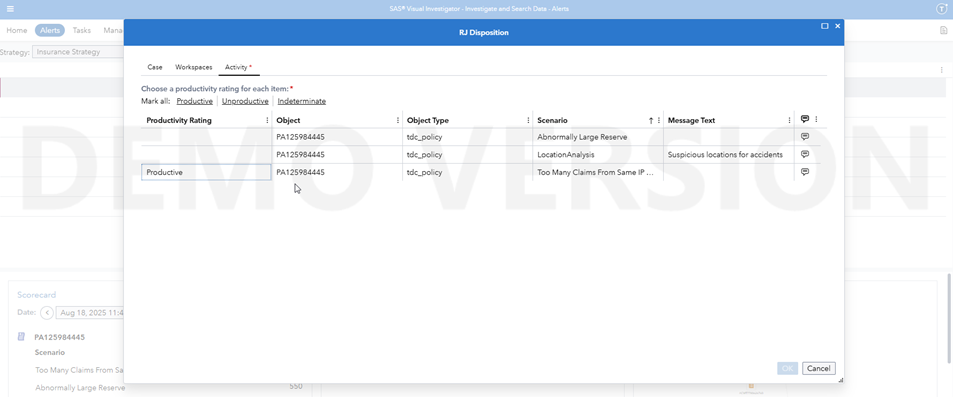Click the Object column header
This screenshot has width=953, height=397.
pyautogui.click(x=288, y=120)
